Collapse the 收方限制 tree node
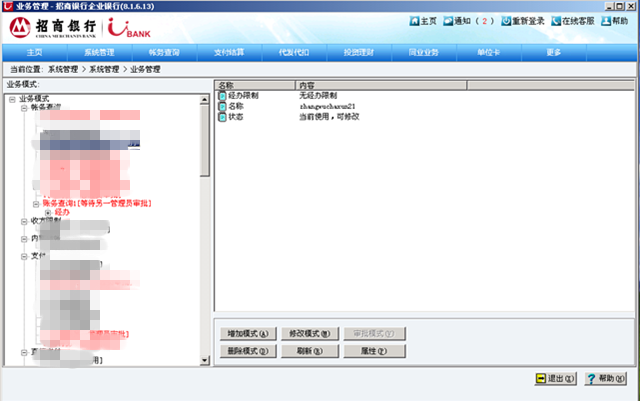This screenshot has height=401, width=640. (x=24, y=221)
